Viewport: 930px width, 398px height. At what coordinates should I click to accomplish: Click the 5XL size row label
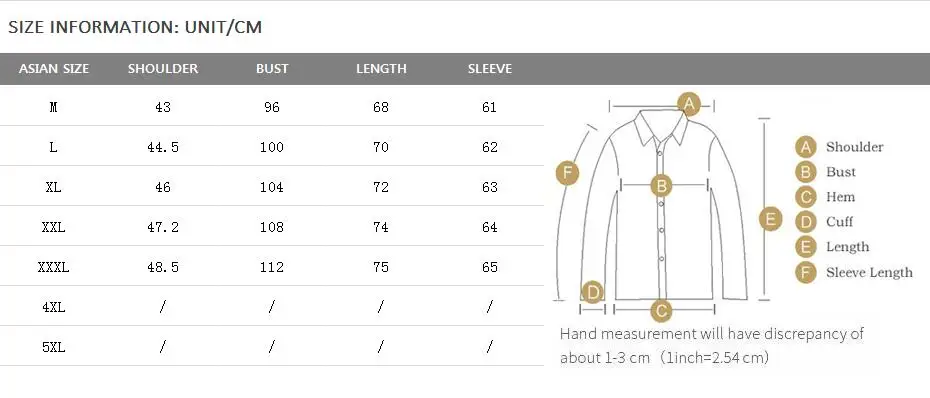click(53, 347)
